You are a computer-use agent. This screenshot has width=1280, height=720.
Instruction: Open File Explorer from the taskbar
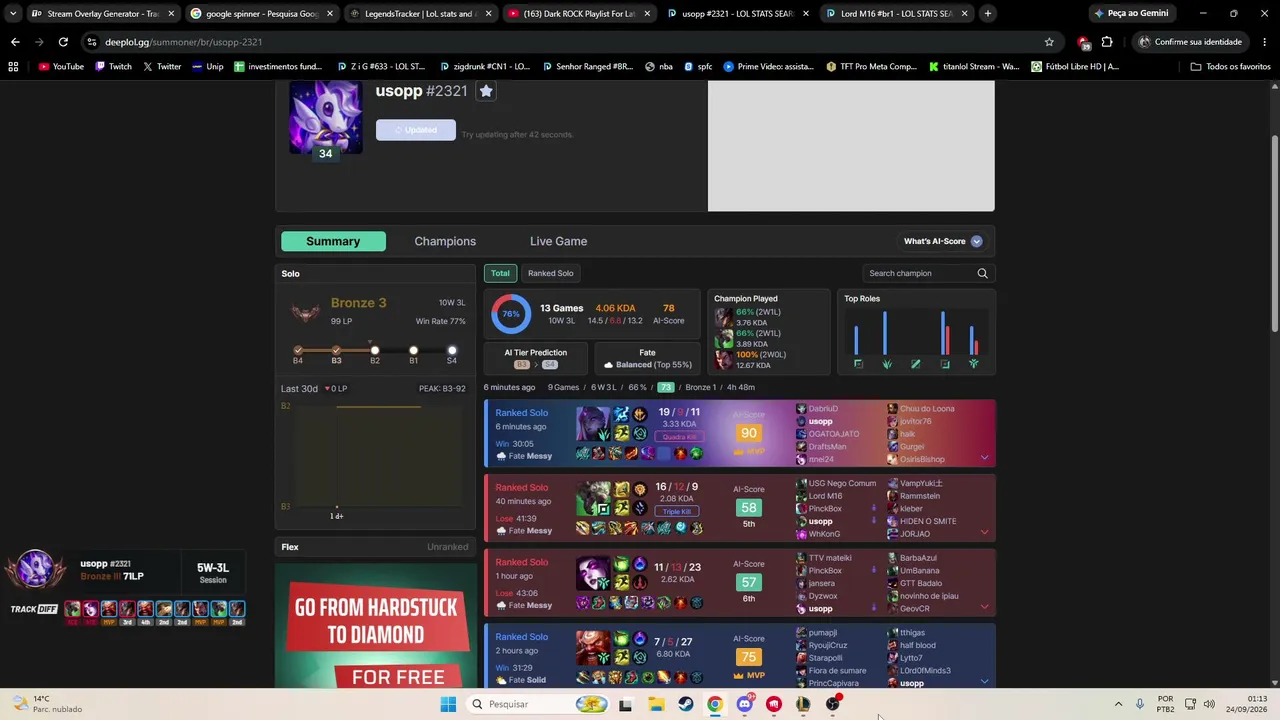(656, 704)
